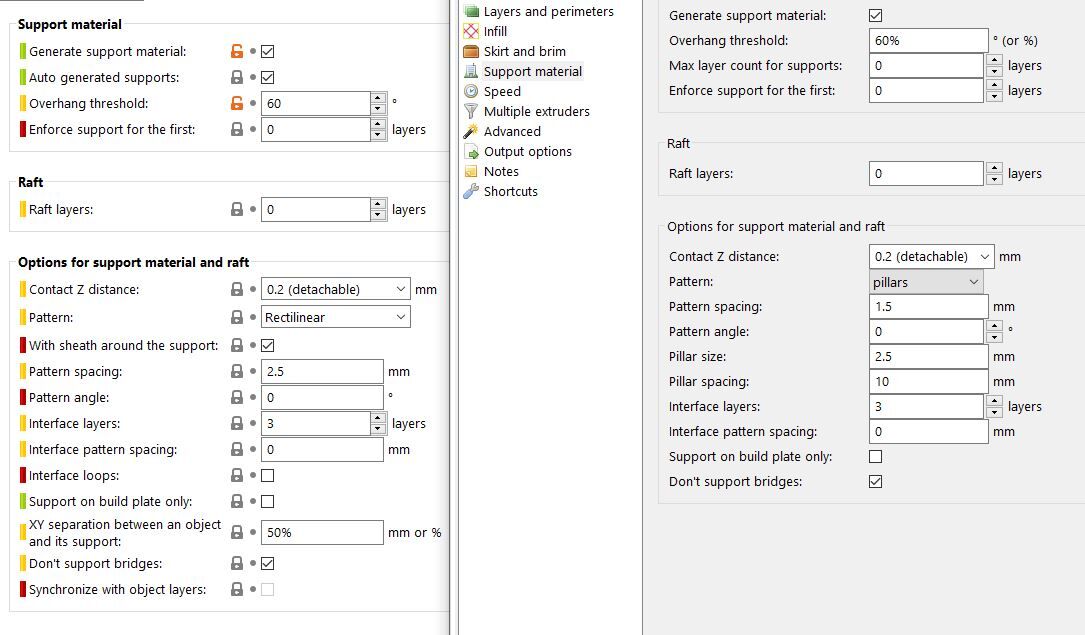The height and width of the screenshot is (635, 1085).
Task: Click lock icon beside Synchronize with object layers
Action: [237, 589]
